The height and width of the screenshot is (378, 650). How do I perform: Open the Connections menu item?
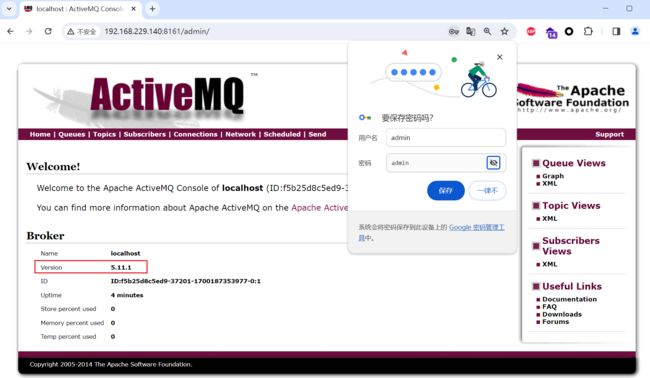pos(195,134)
